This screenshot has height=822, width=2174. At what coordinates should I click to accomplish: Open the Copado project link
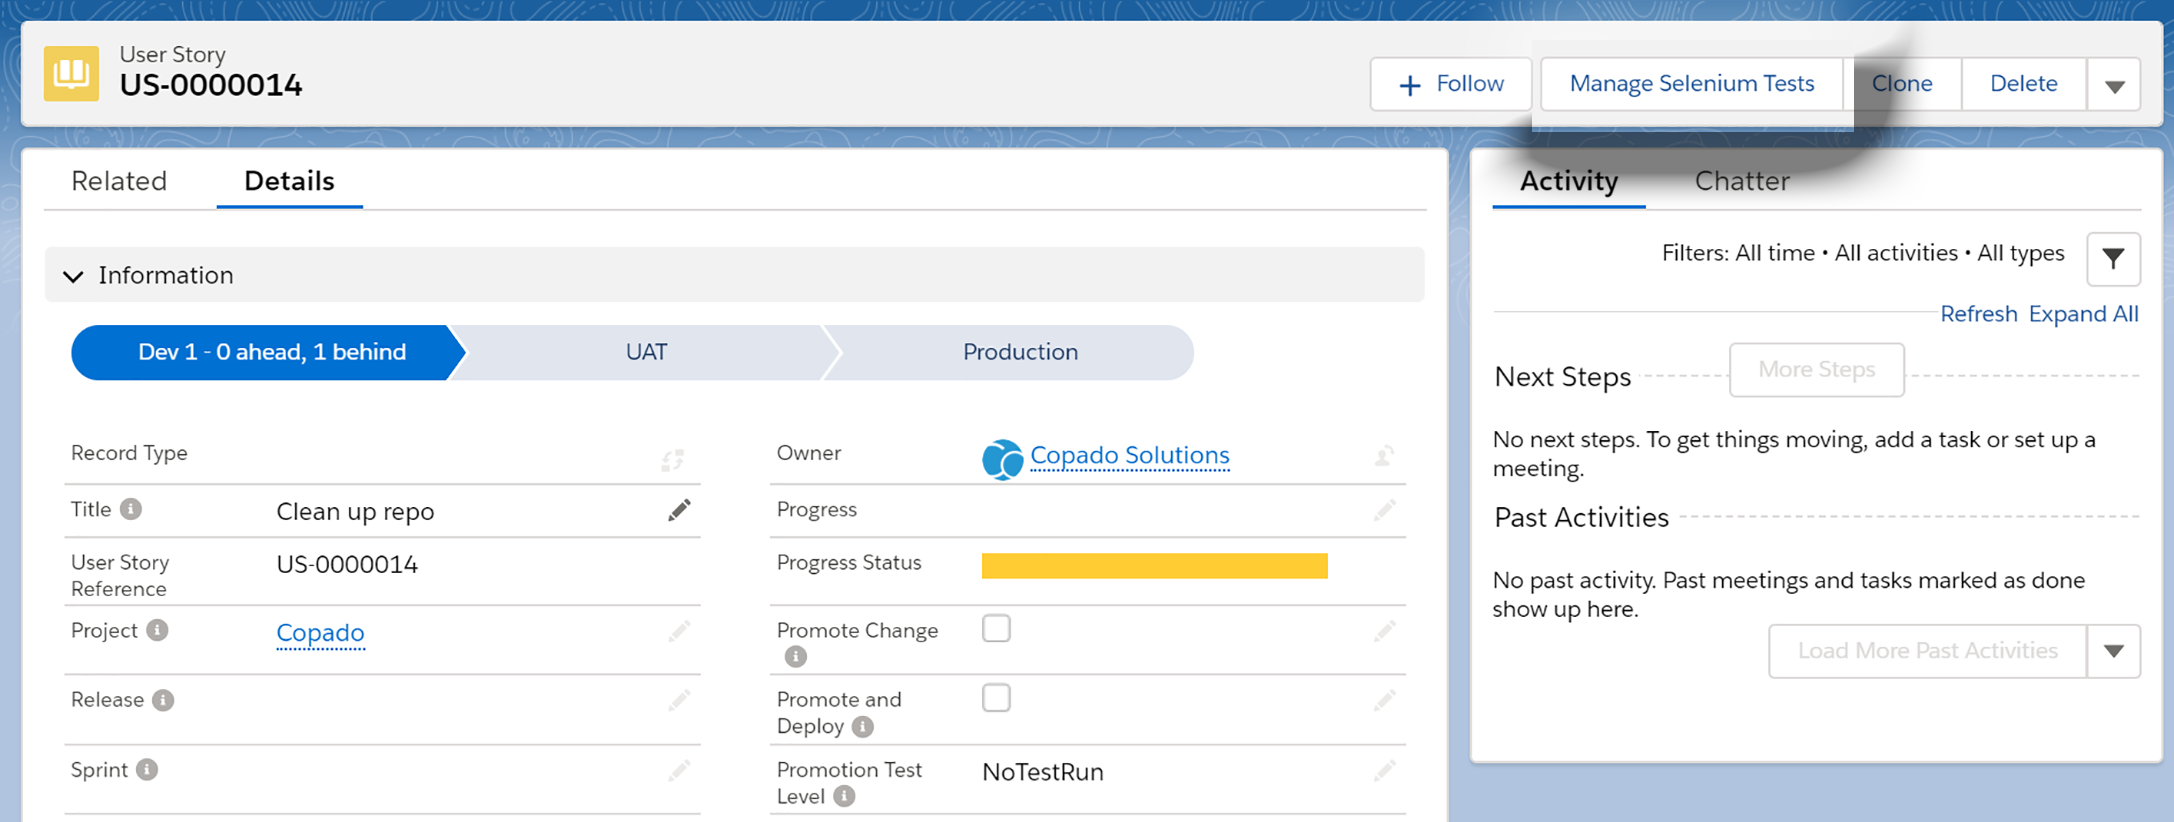coord(320,633)
